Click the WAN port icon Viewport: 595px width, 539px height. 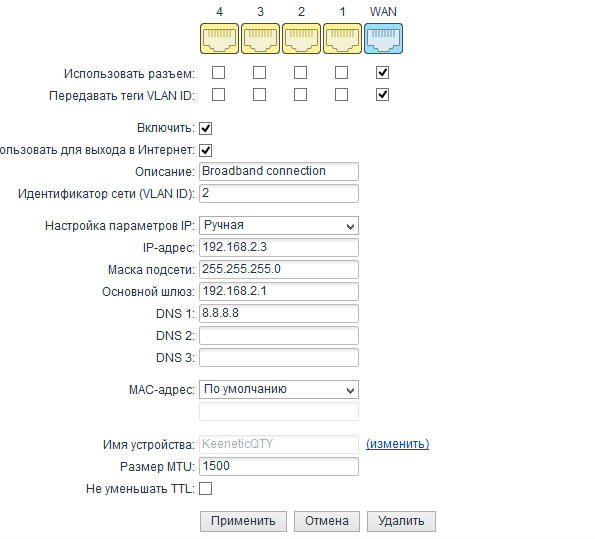point(383,39)
